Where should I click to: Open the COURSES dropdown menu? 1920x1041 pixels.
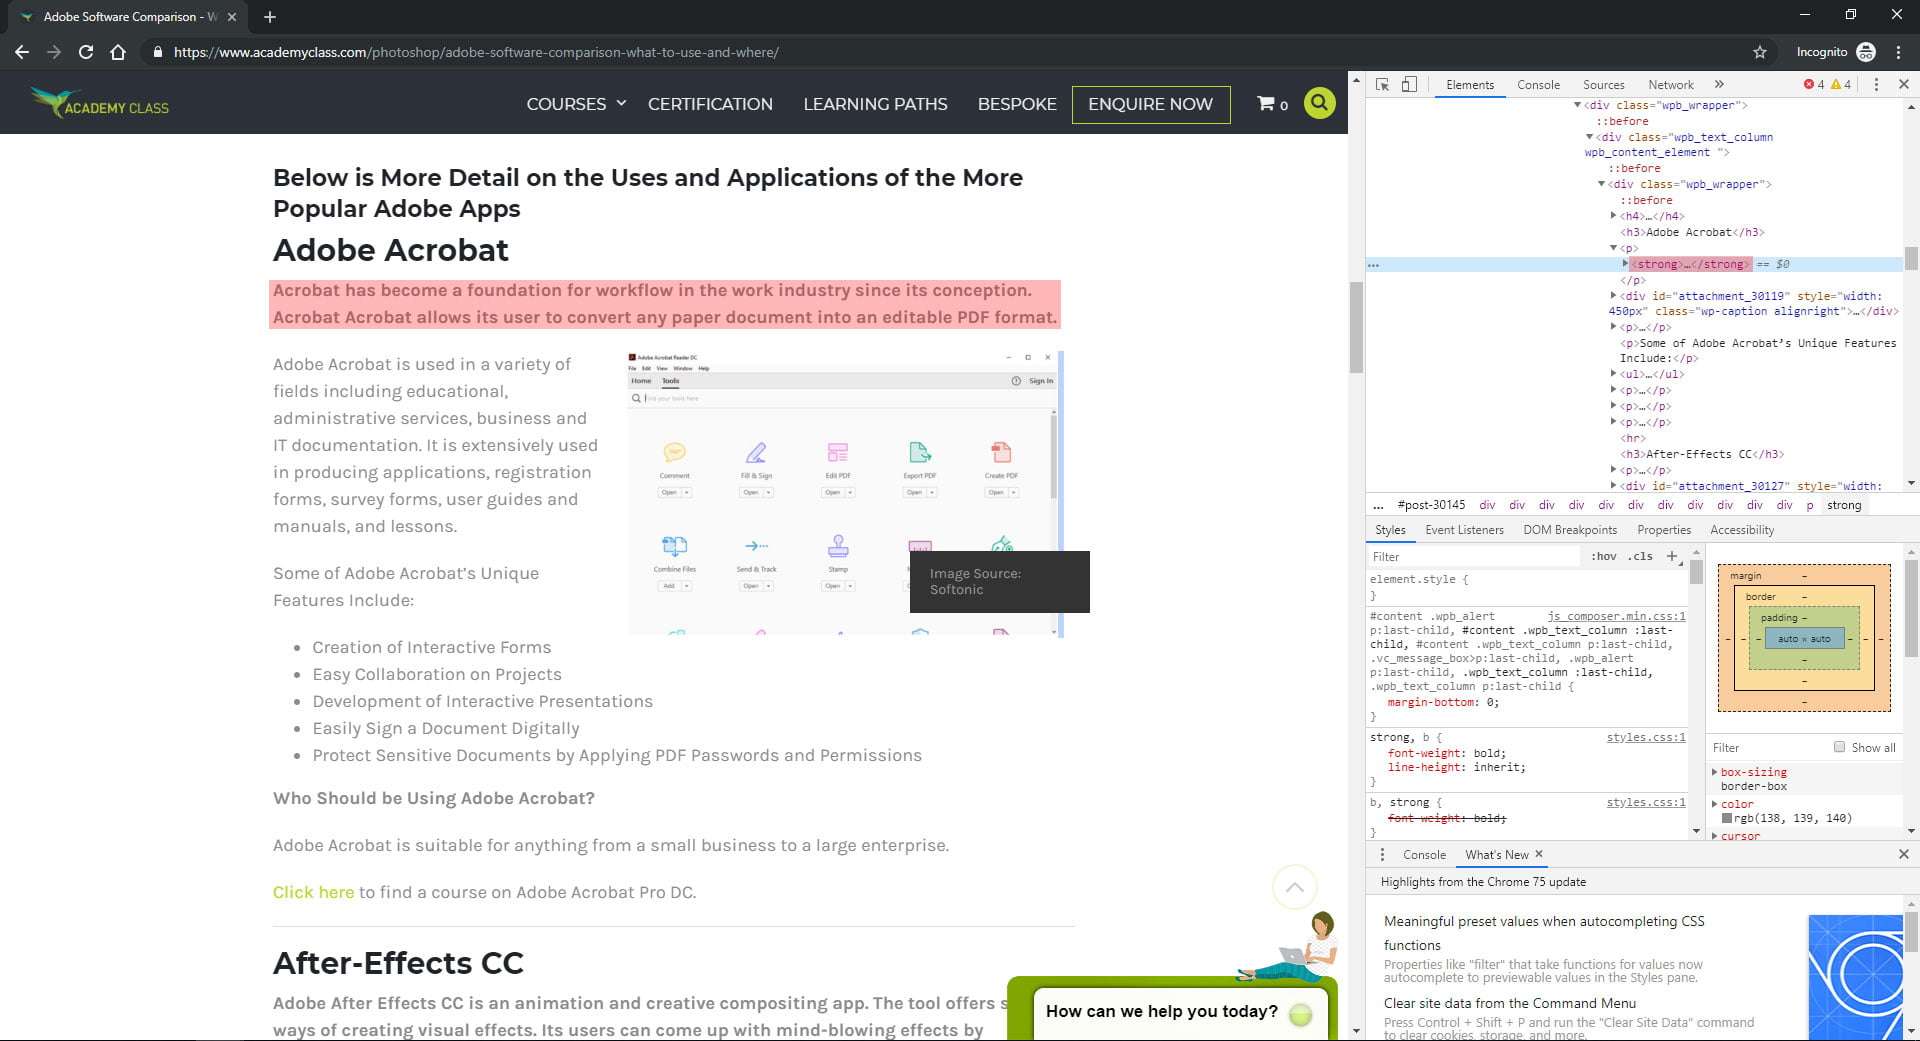click(576, 104)
